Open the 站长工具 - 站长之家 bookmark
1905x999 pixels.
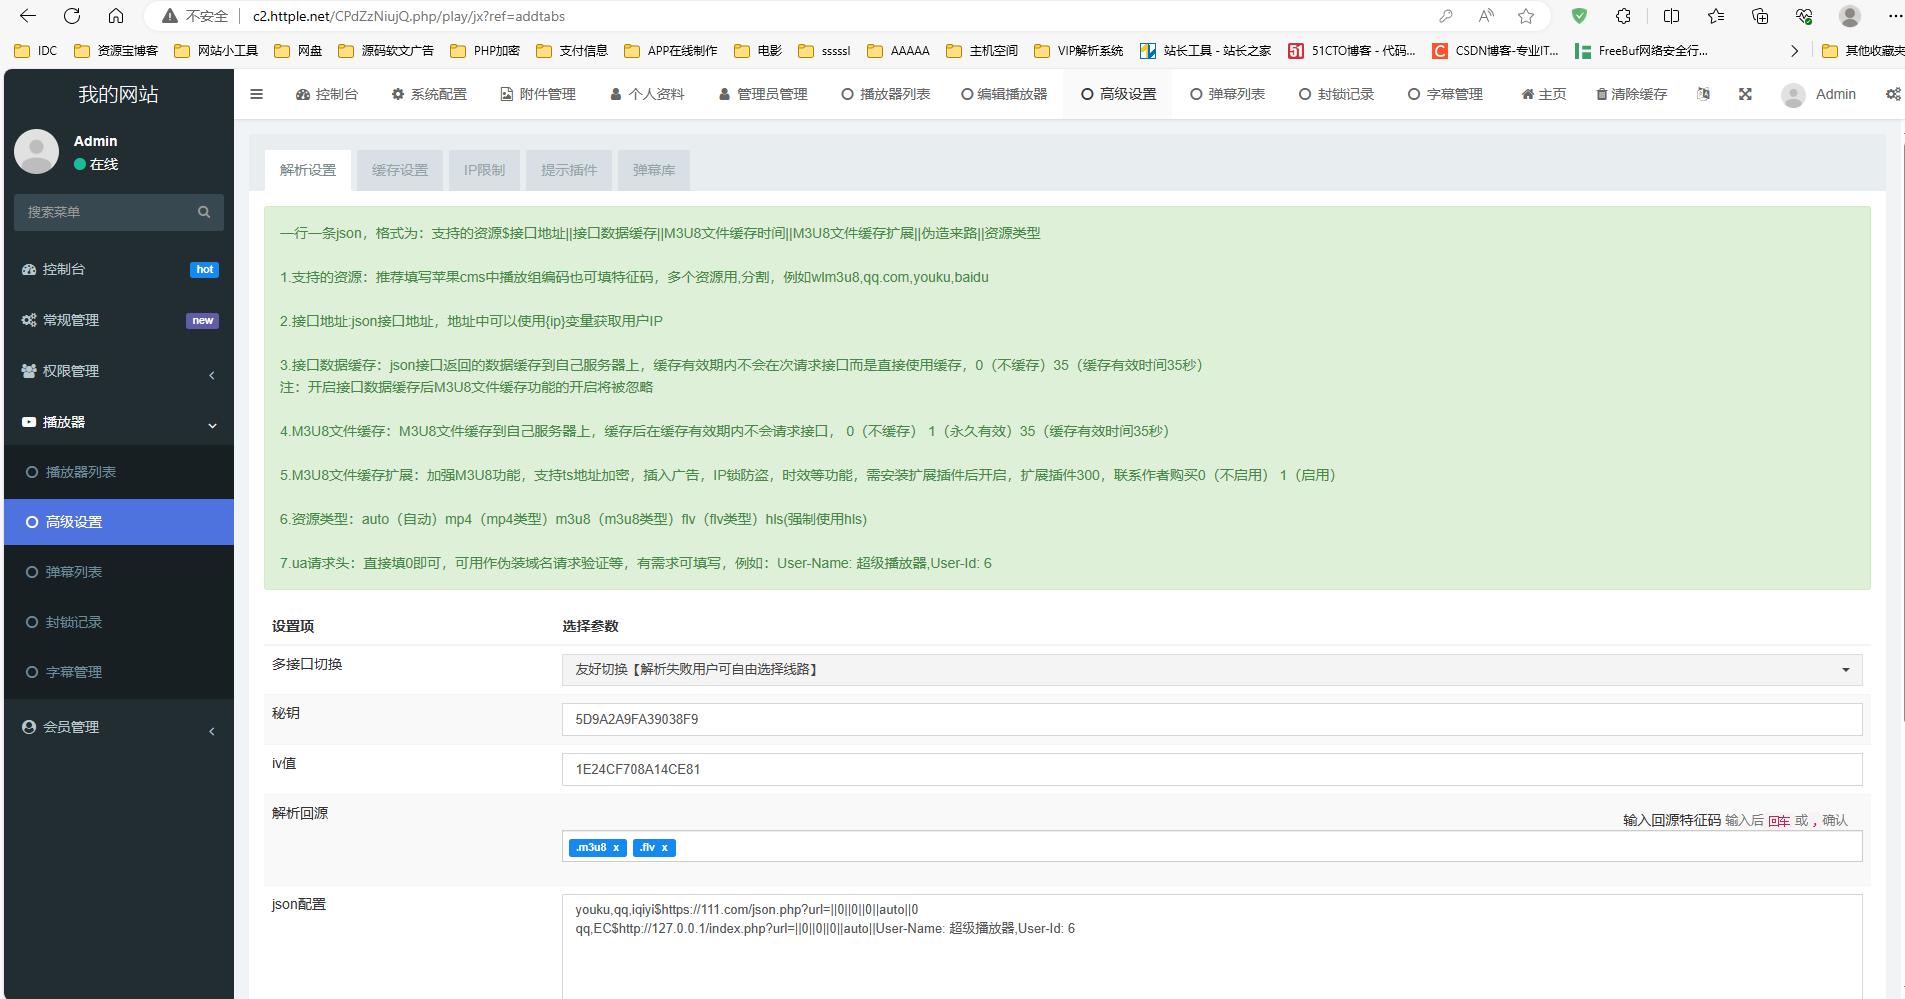[1206, 51]
